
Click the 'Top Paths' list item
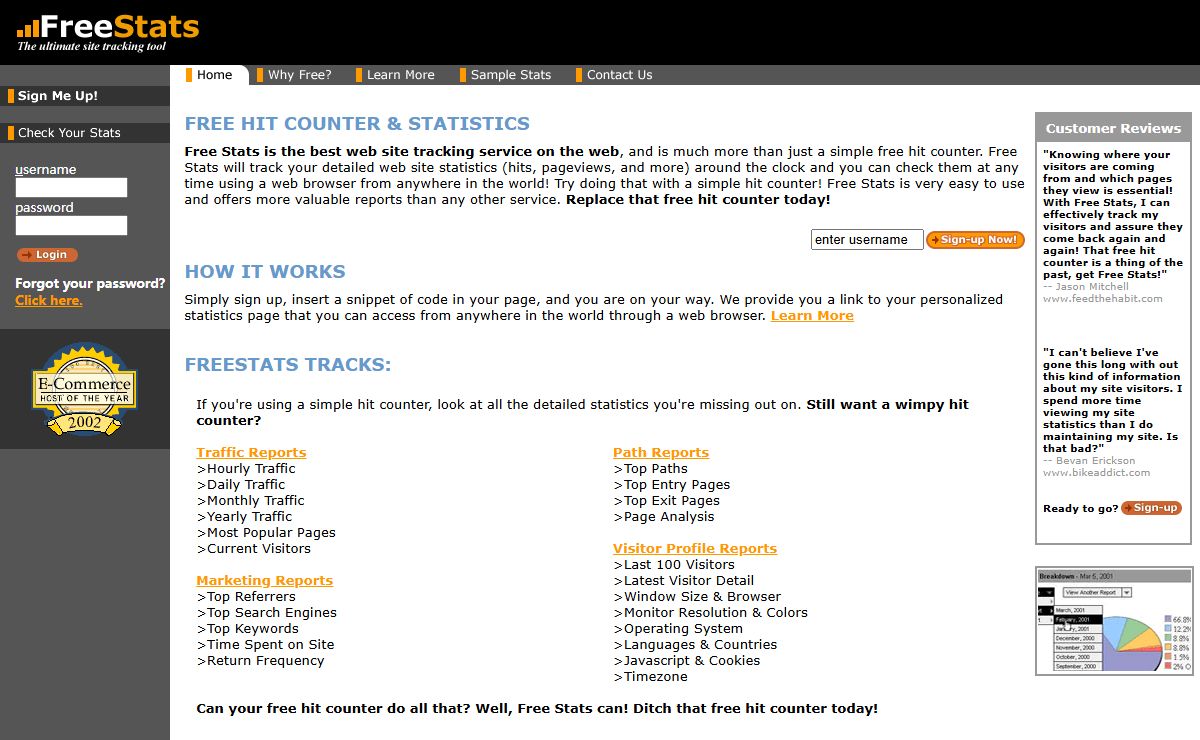pyautogui.click(x=651, y=469)
